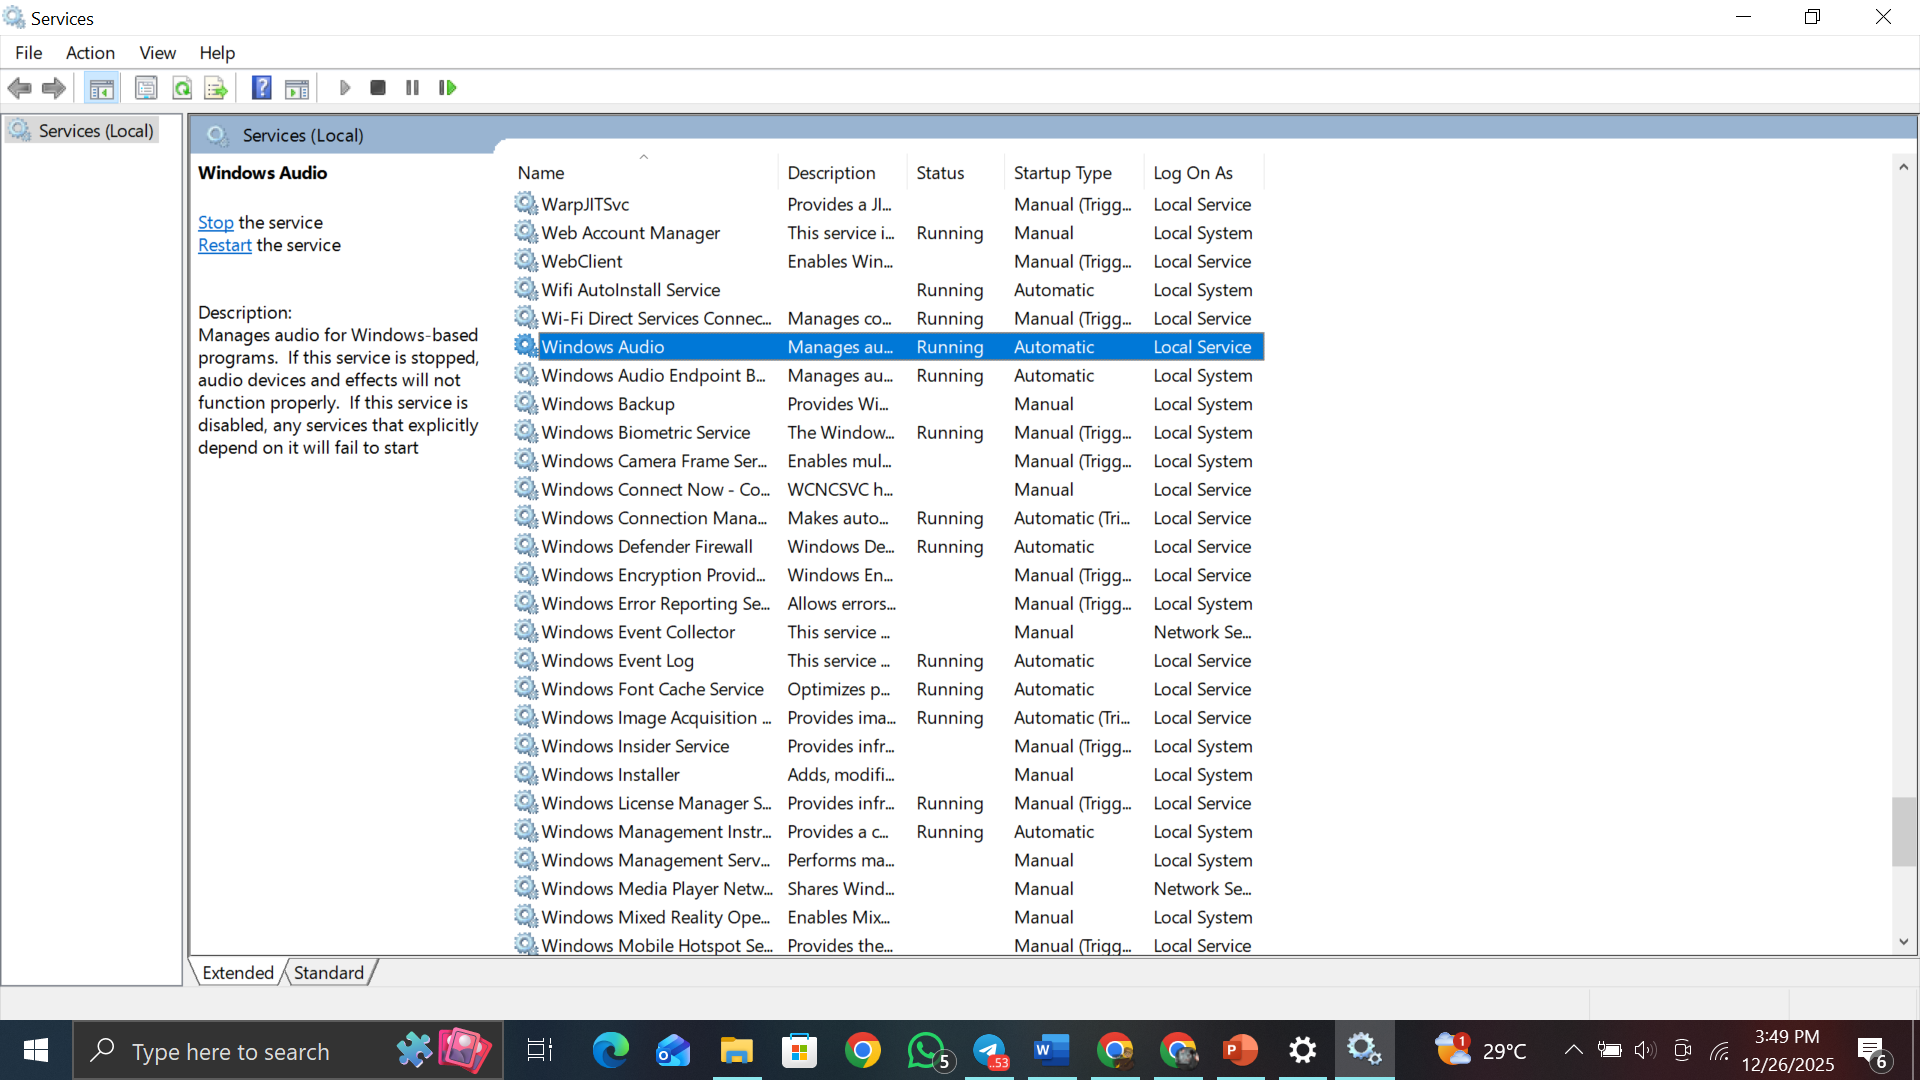Open Windows Start menu
The image size is (1920, 1080).
tap(36, 1050)
